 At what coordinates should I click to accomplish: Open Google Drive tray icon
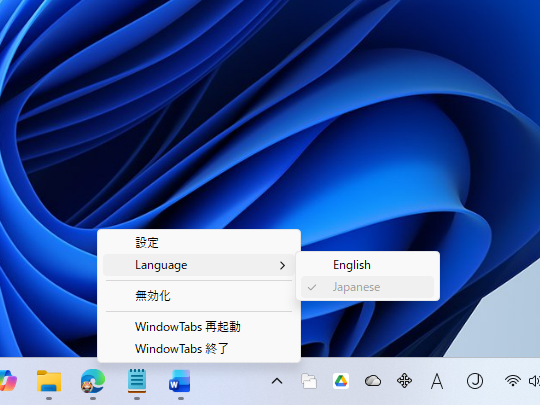point(341,381)
